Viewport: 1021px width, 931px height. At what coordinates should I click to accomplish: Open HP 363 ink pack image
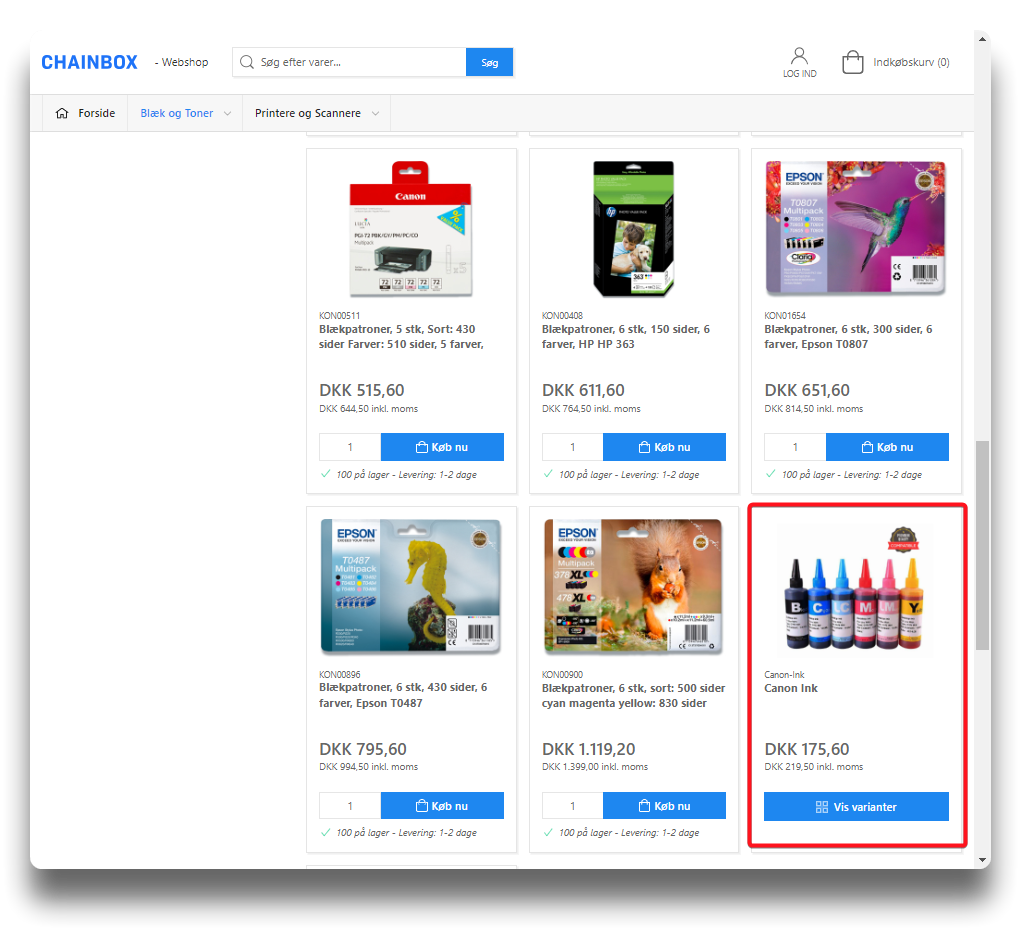[634, 229]
